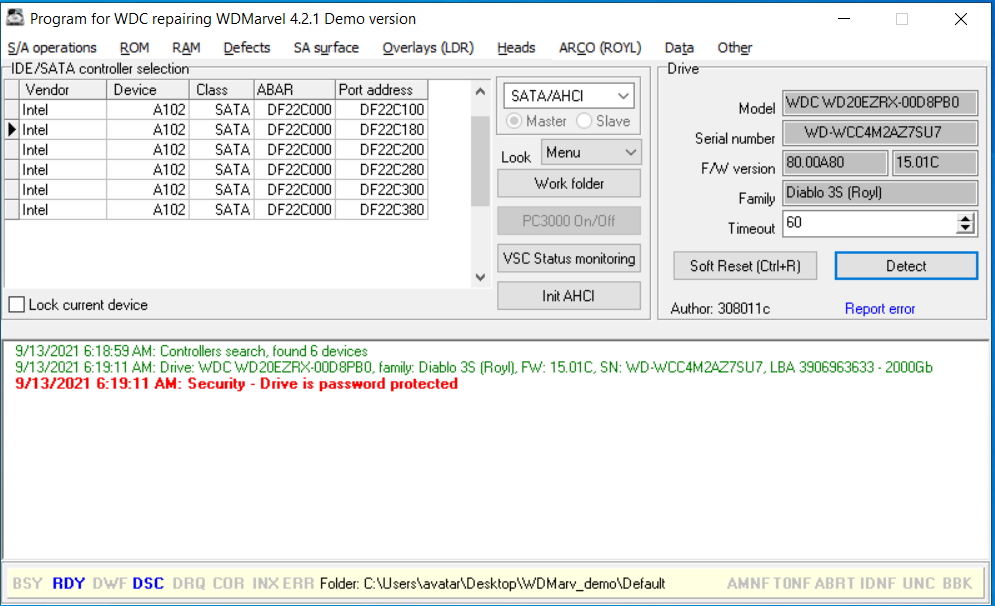Follow the Report error link
The width and height of the screenshot is (995, 606).
(x=880, y=308)
